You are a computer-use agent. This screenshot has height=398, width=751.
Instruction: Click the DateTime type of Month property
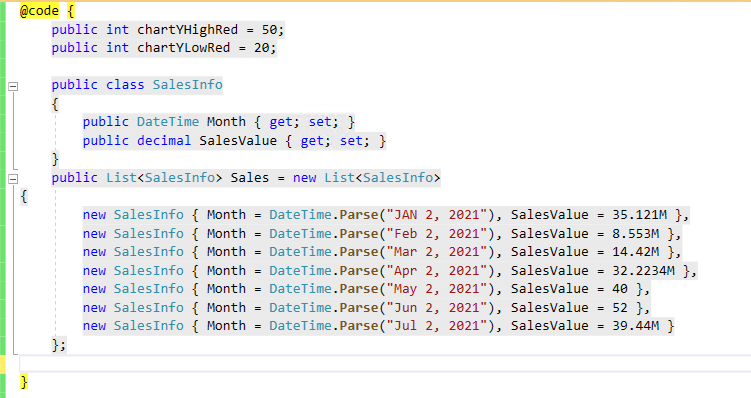[x=168, y=122]
